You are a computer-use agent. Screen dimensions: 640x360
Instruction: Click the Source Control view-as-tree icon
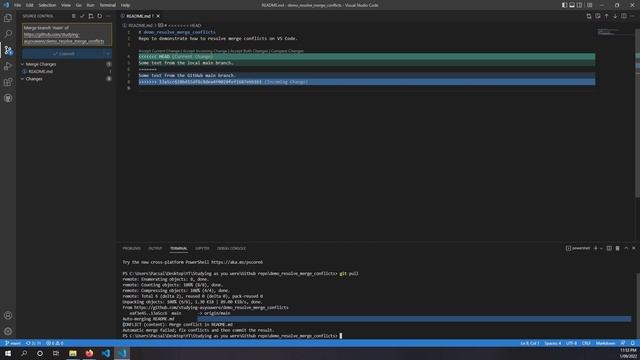coord(73,16)
